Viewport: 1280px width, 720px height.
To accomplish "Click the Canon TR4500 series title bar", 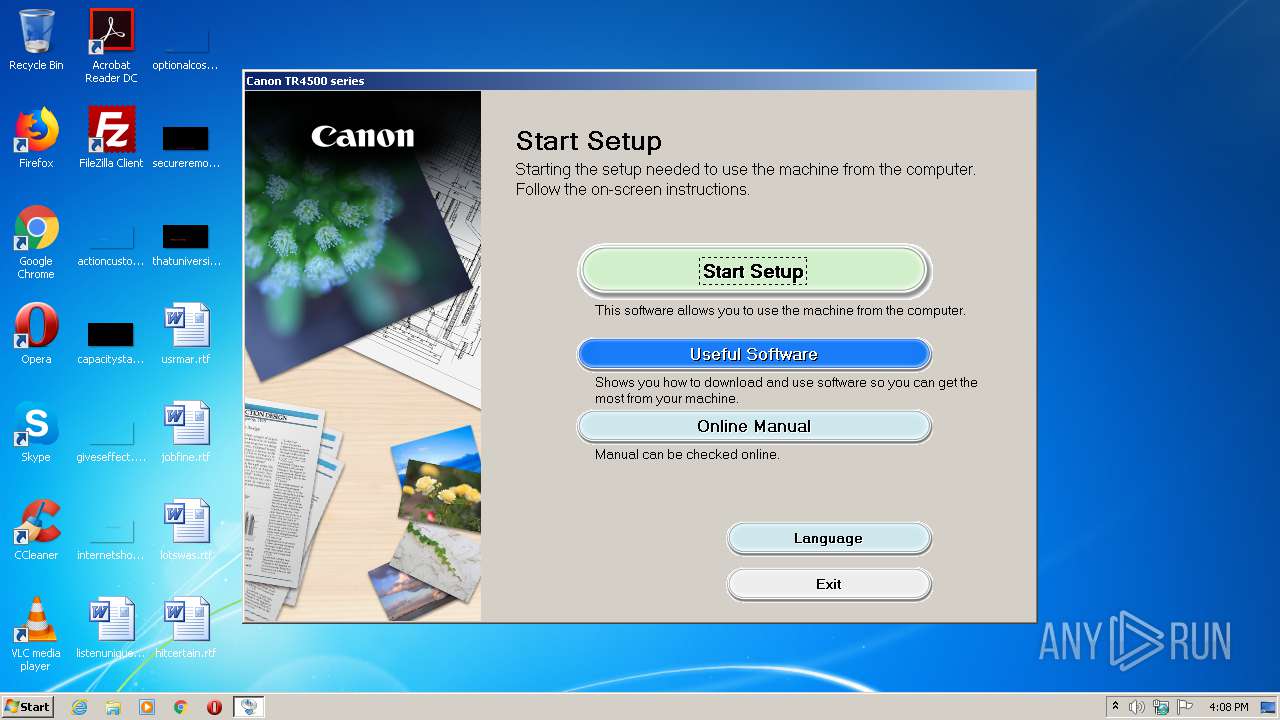I will [640, 81].
